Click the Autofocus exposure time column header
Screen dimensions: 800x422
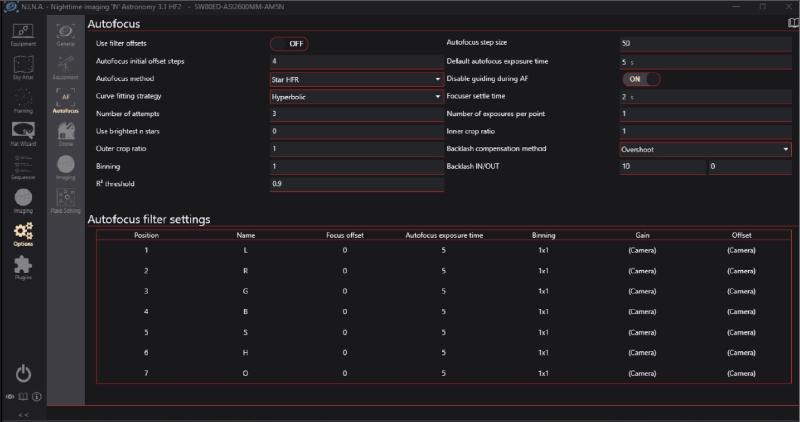tap(444, 235)
